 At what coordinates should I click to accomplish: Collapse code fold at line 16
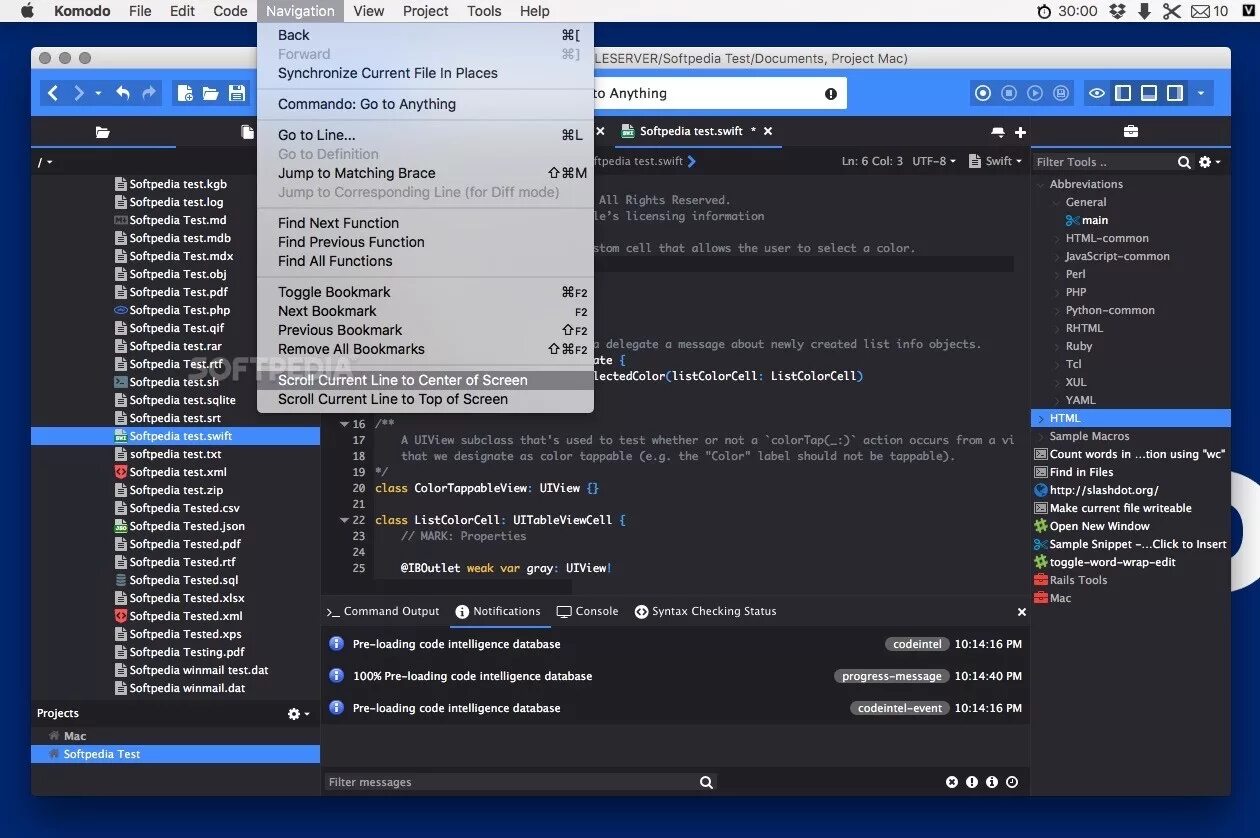(345, 424)
